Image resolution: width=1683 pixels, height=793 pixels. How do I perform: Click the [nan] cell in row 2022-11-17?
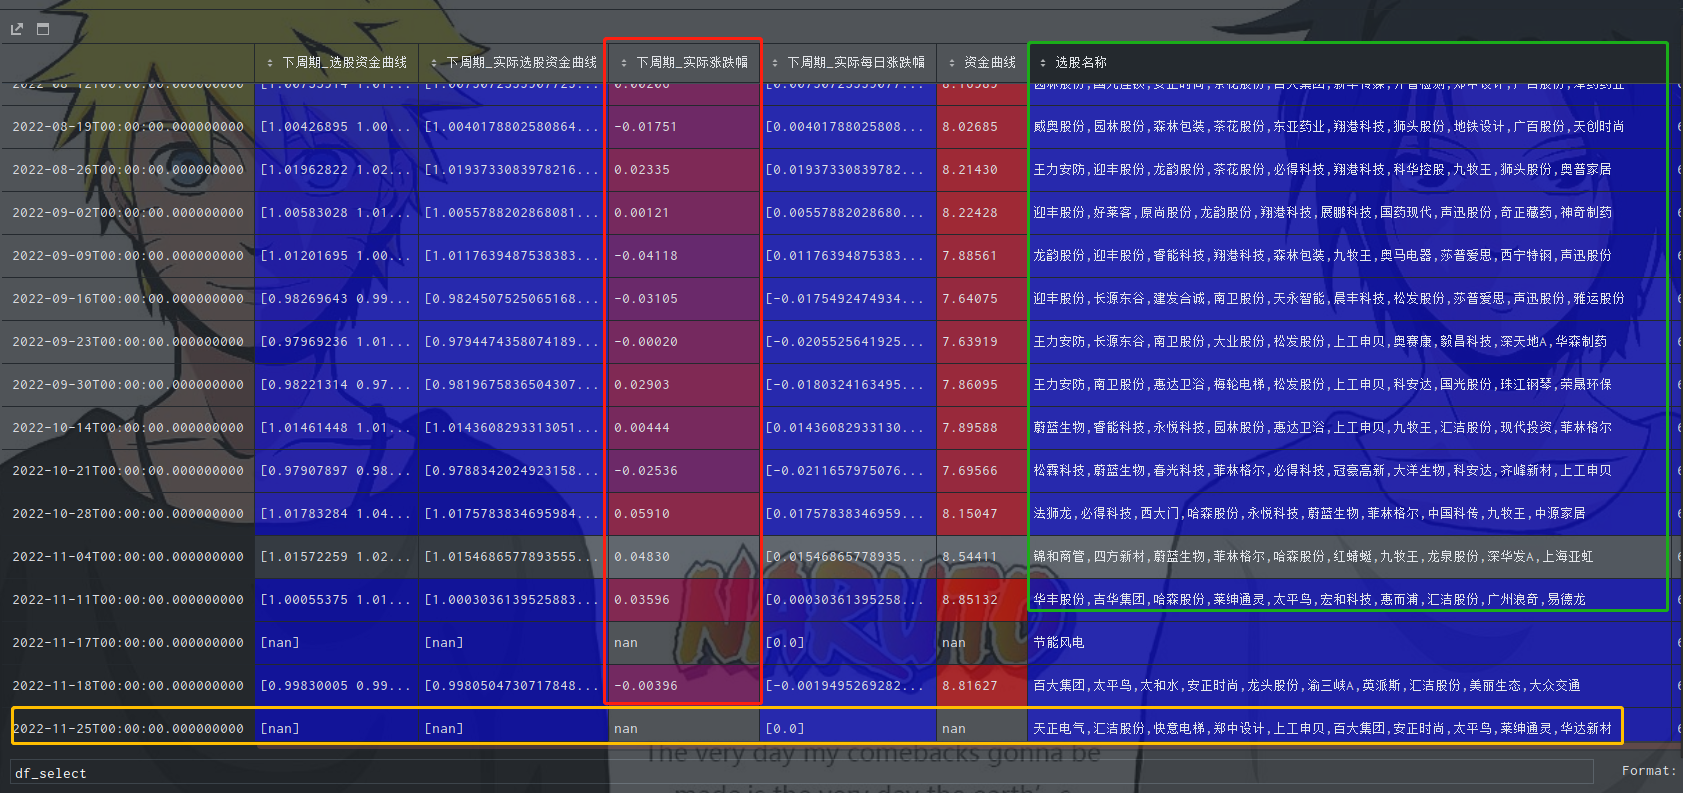[x=279, y=643]
